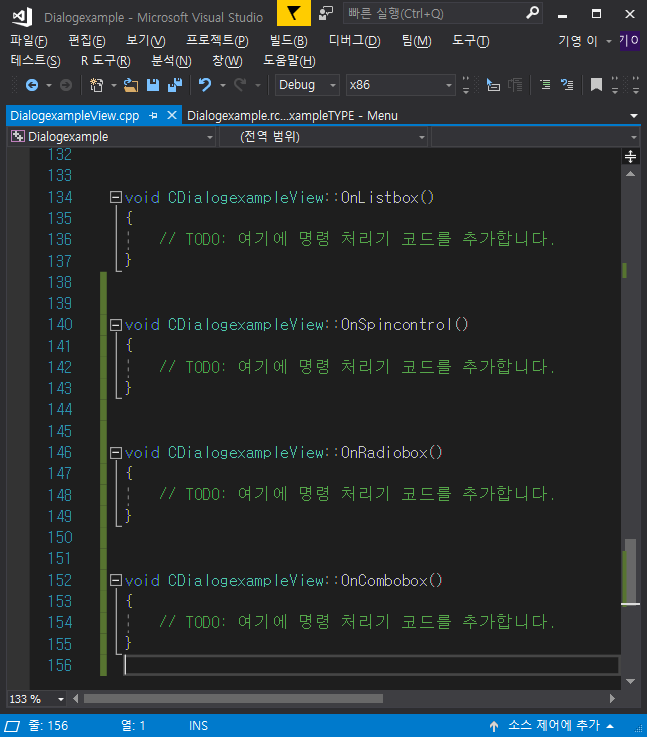Click the pin icon on DialogexampleView.cpp tab
Image resolution: width=647 pixels, height=737 pixels.
[x=153, y=115]
